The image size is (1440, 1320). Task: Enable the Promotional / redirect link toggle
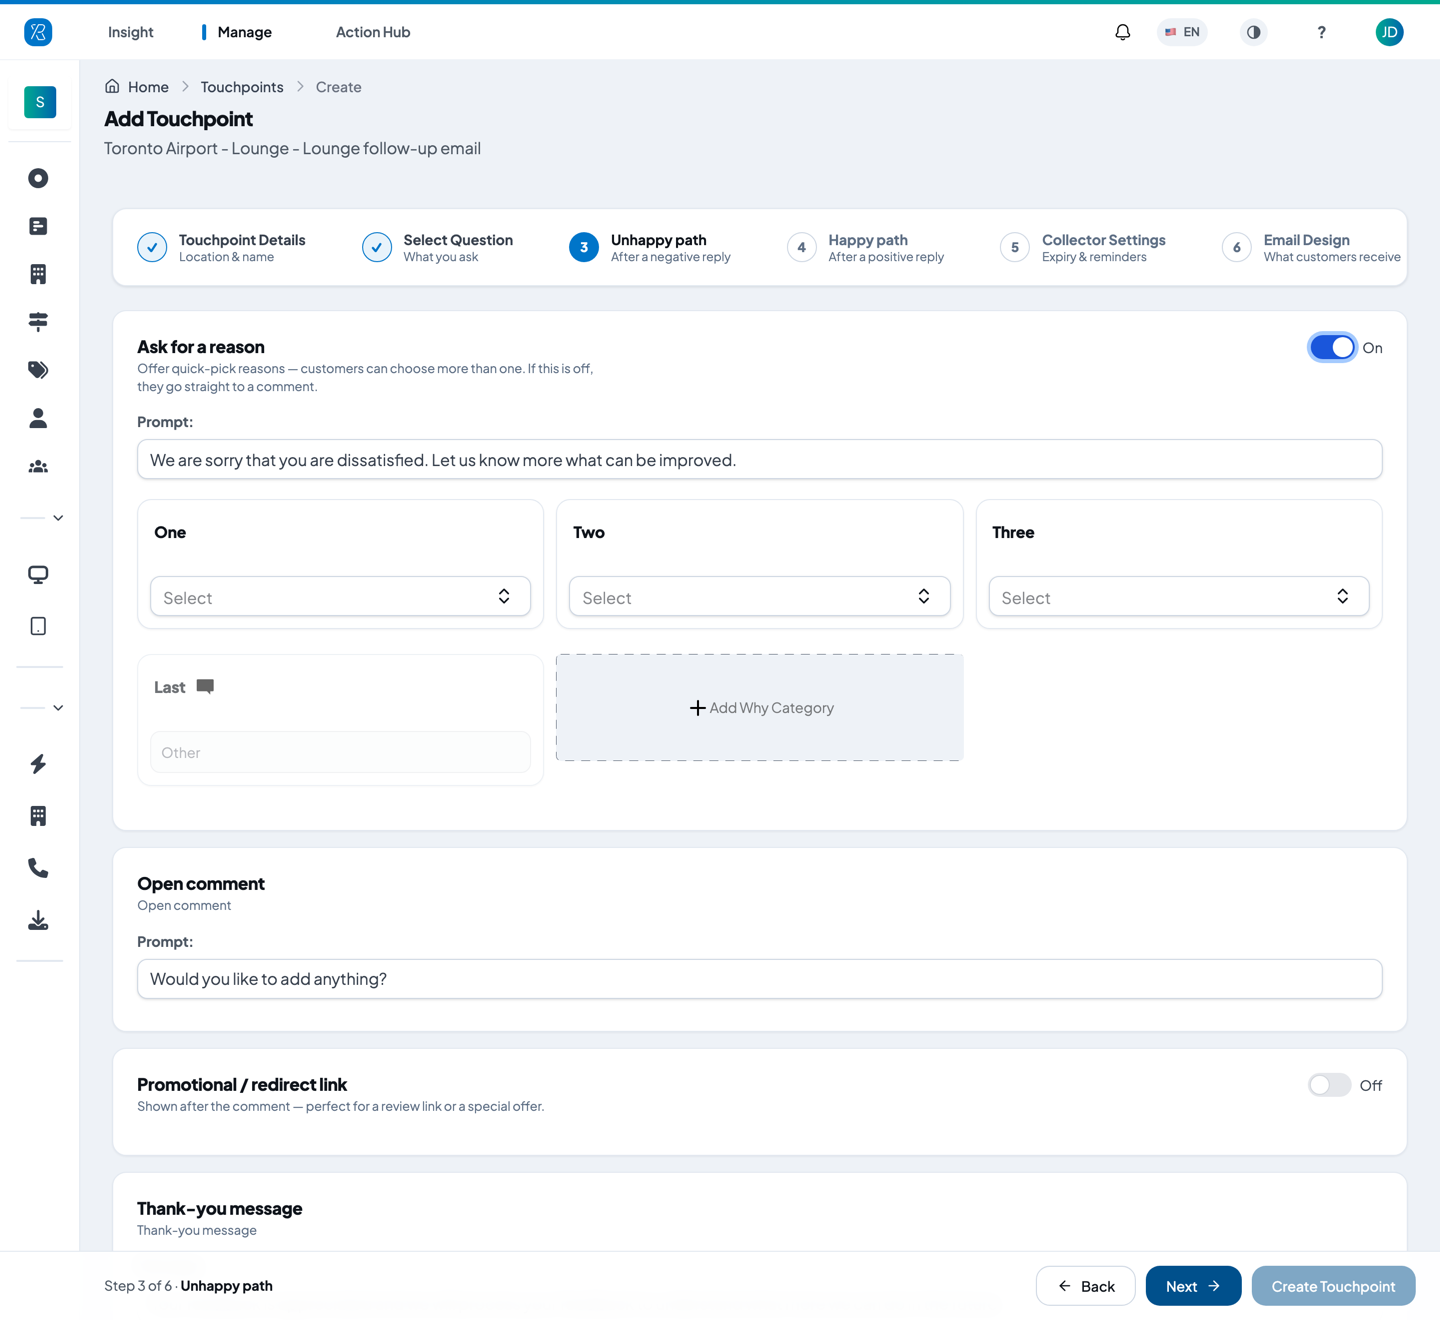coord(1329,1085)
